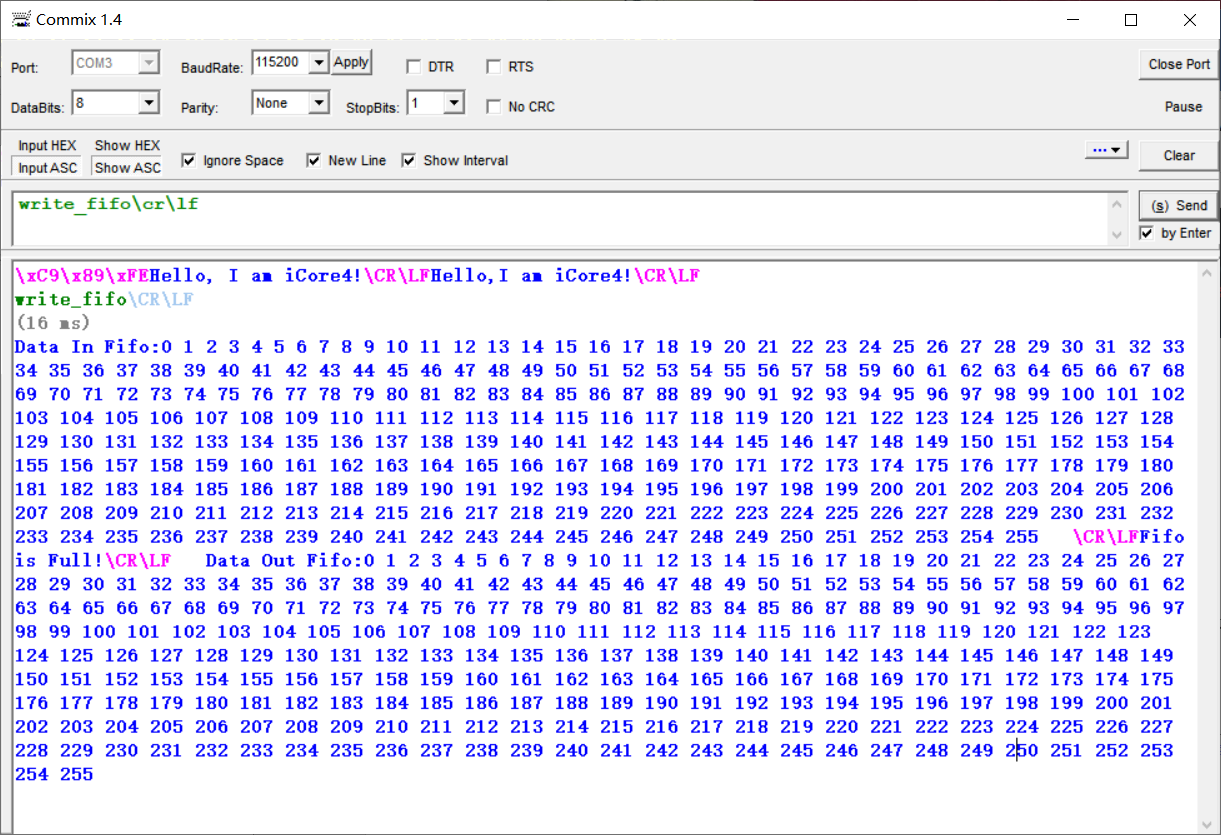Disable the New Line checkbox

click(x=314, y=160)
